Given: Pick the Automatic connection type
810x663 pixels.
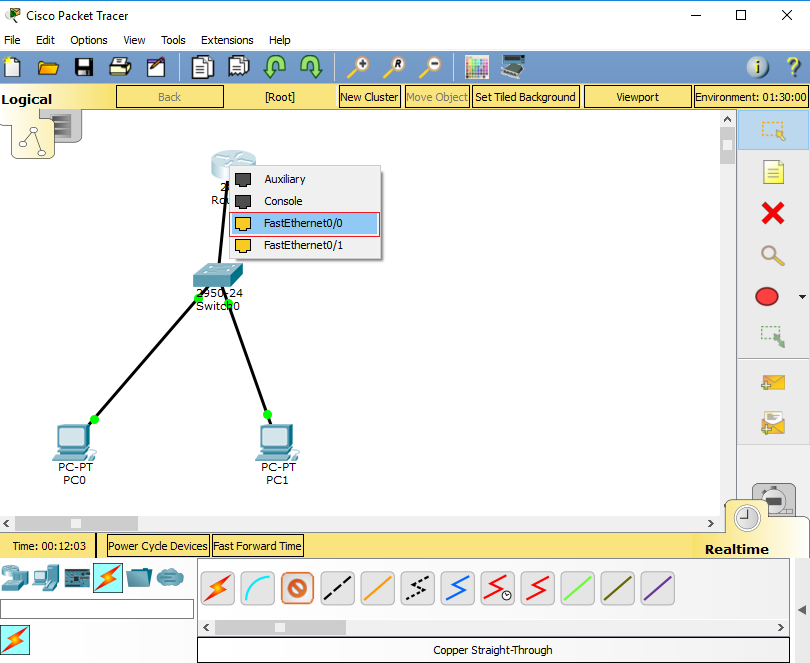Looking at the screenshot, I should point(218,588).
